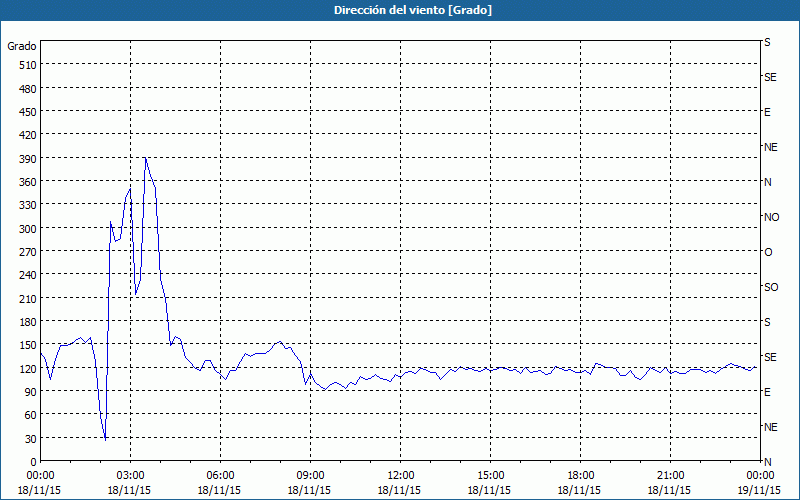Click the 300 y-axis tick label
This screenshot has height=500, width=800.
[x=28, y=229]
